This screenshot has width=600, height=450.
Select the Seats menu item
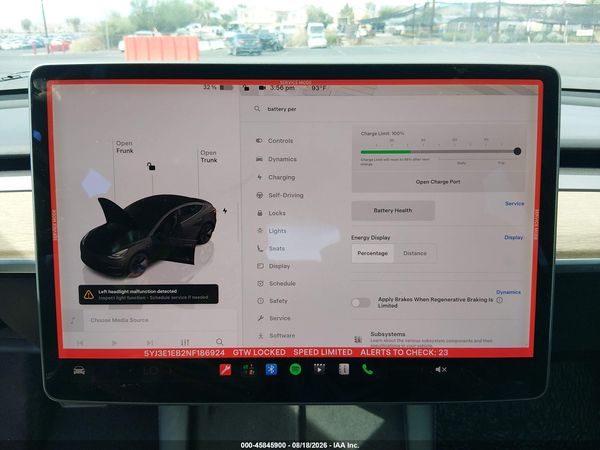tap(271, 248)
